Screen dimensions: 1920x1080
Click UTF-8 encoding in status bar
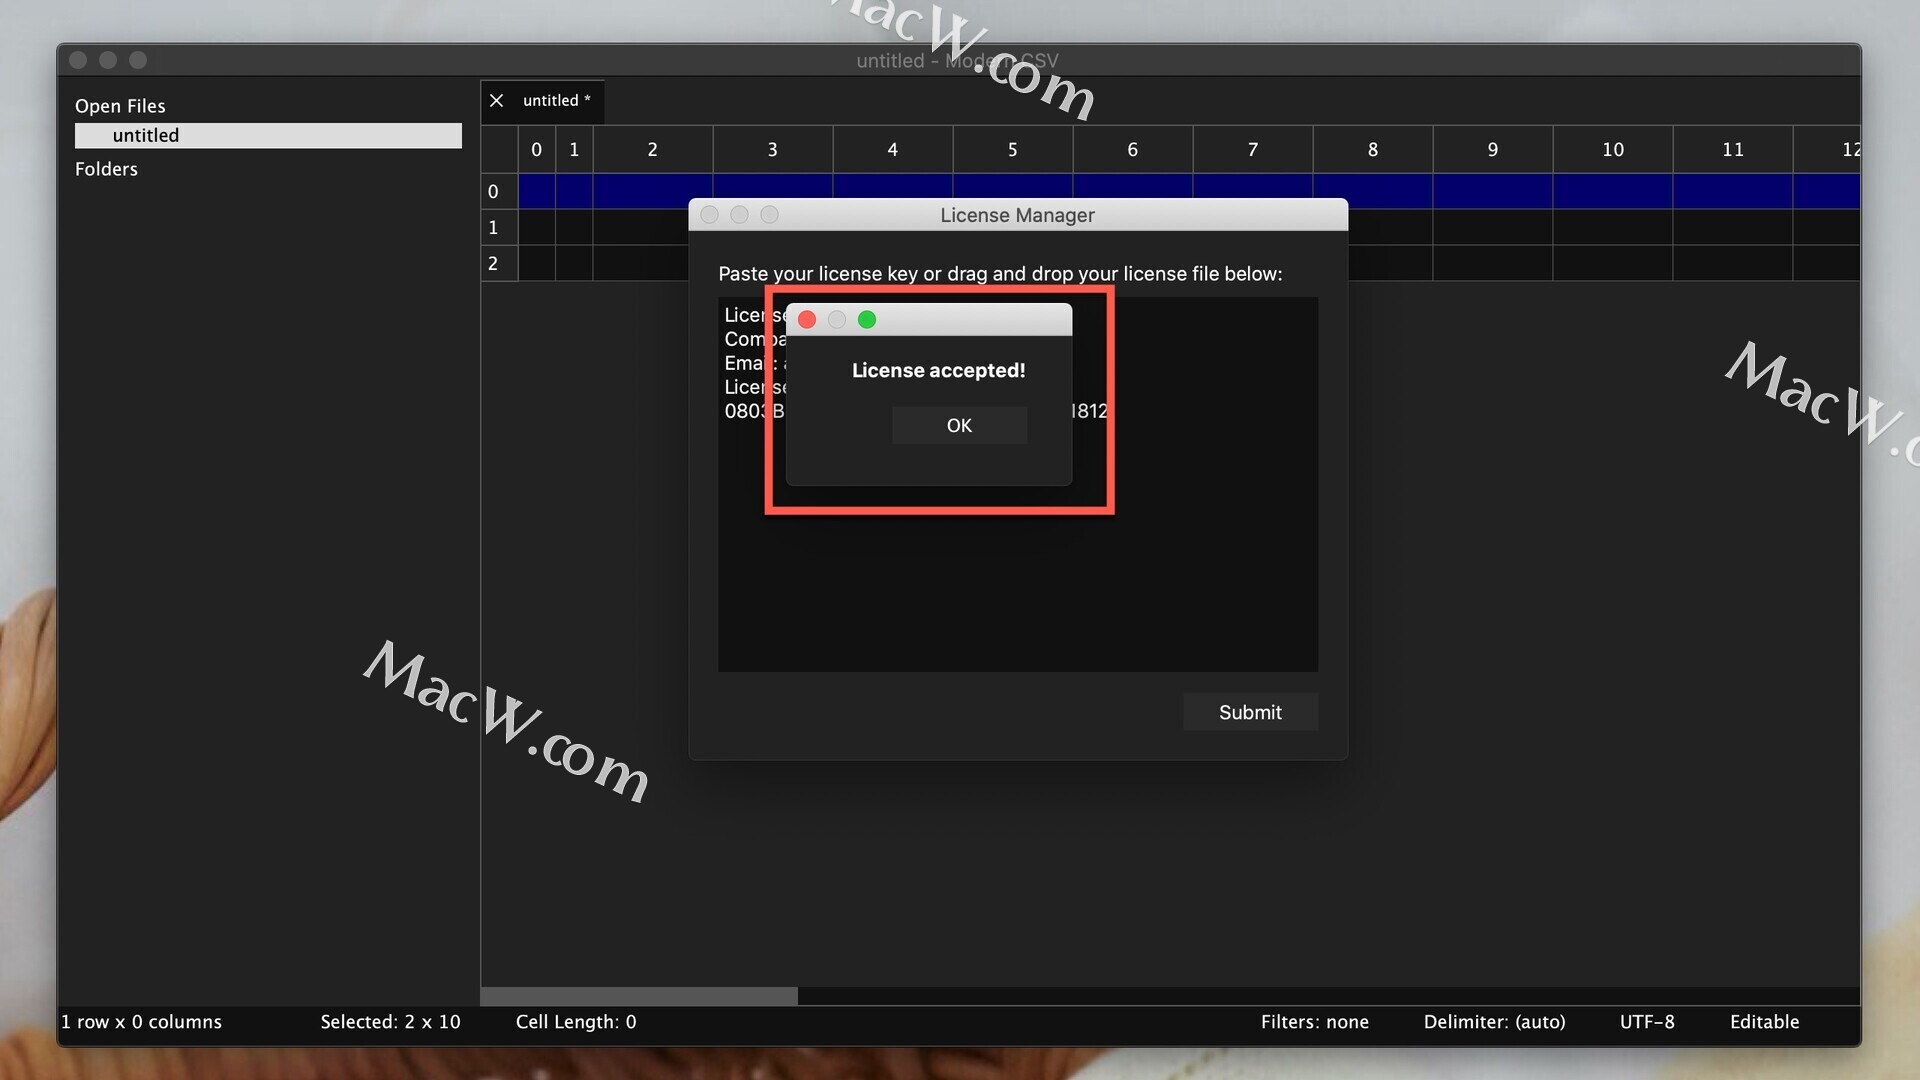[x=1647, y=1022]
